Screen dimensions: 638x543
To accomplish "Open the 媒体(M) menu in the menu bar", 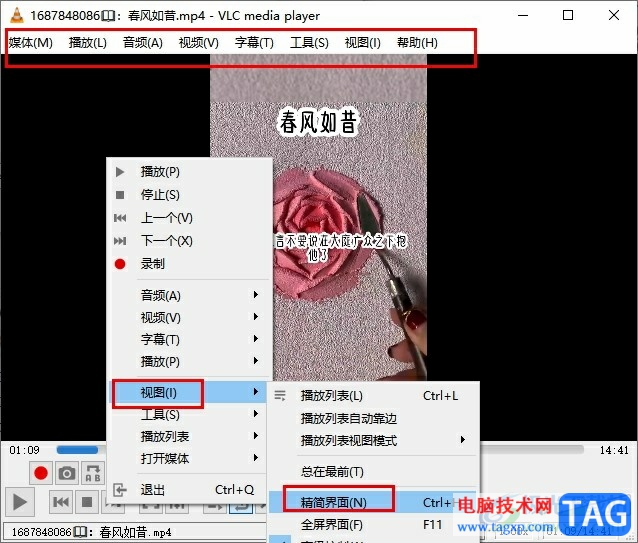I will [x=31, y=43].
